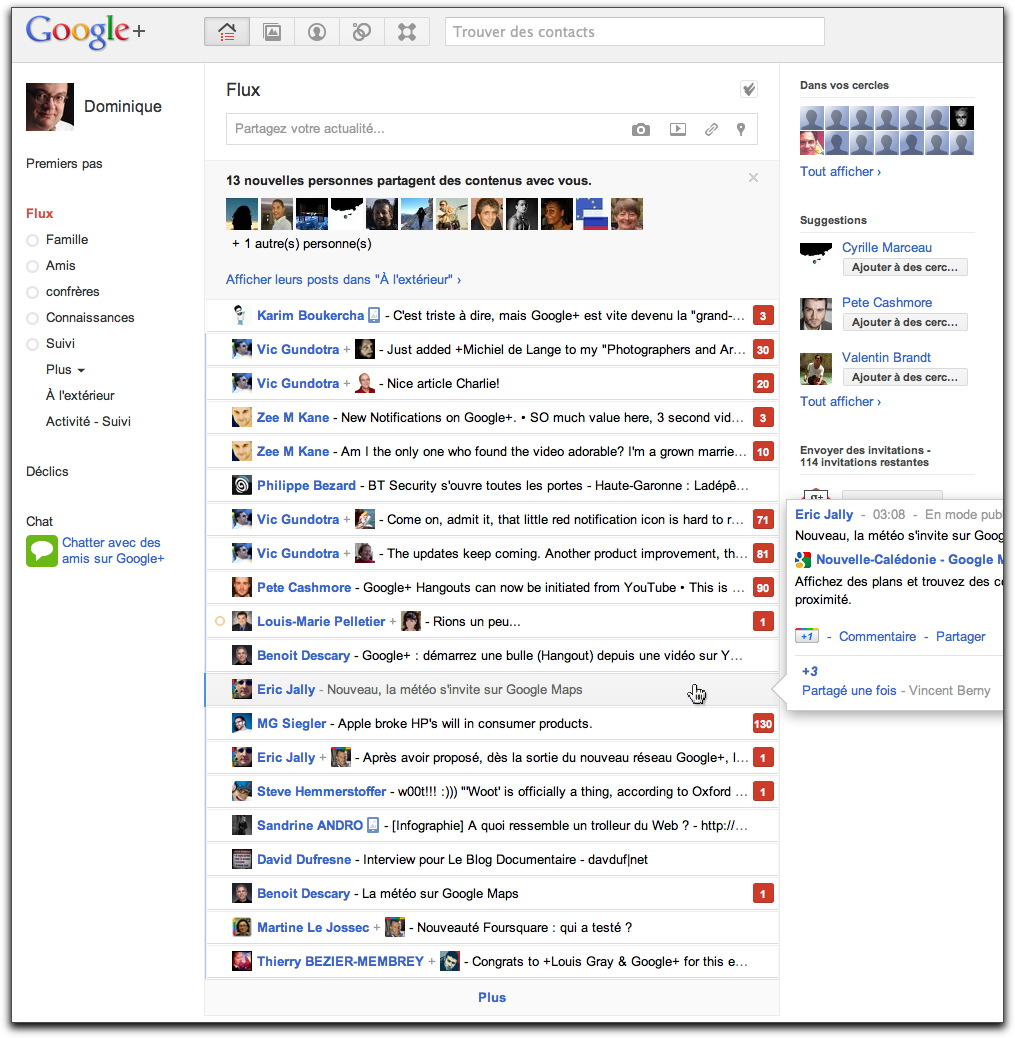1015x1038 pixels.
Task: Click Afficher leurs posts dans À l'extérieur link
Action: coord(343,279)
